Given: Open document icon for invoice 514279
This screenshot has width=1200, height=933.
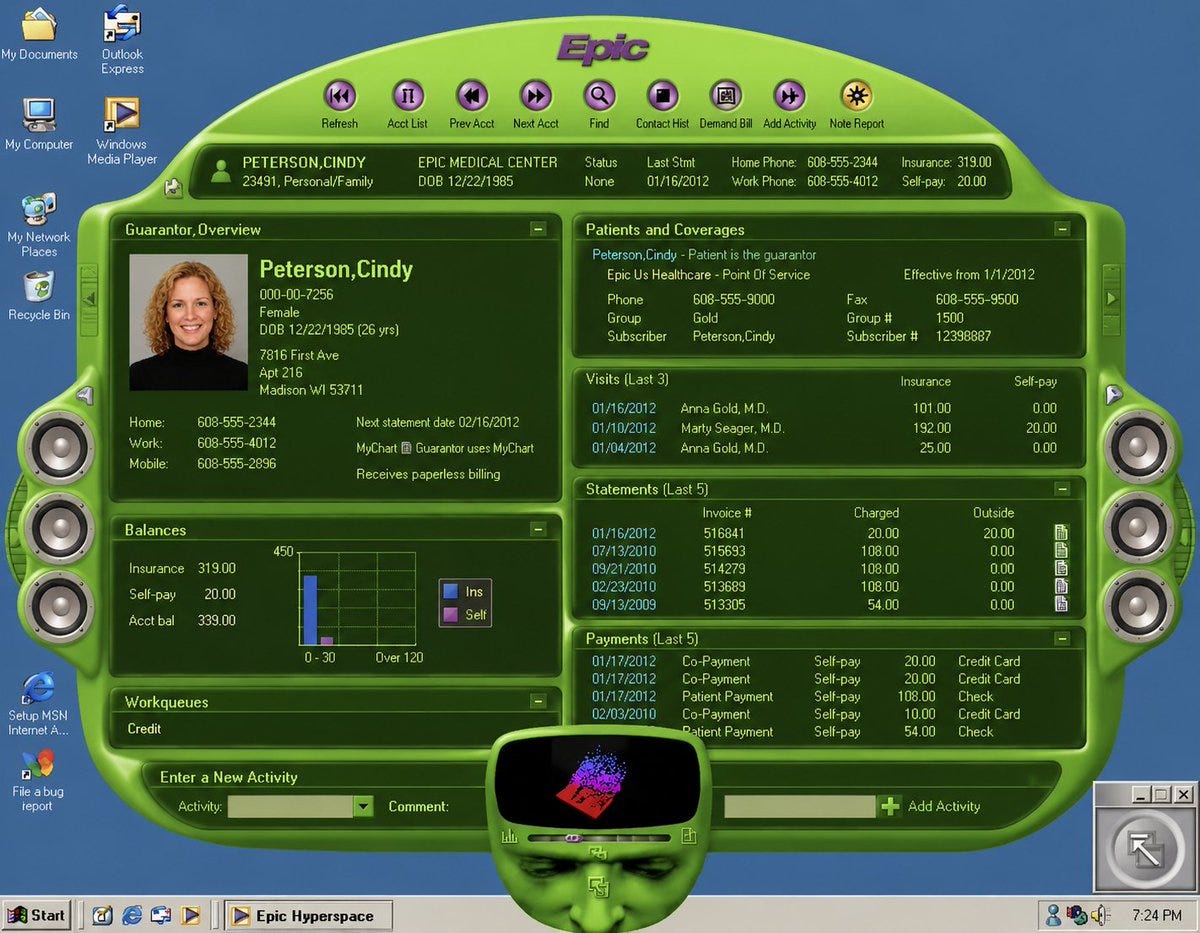Looking at the screenshot, I should [x=1061, y=569].
